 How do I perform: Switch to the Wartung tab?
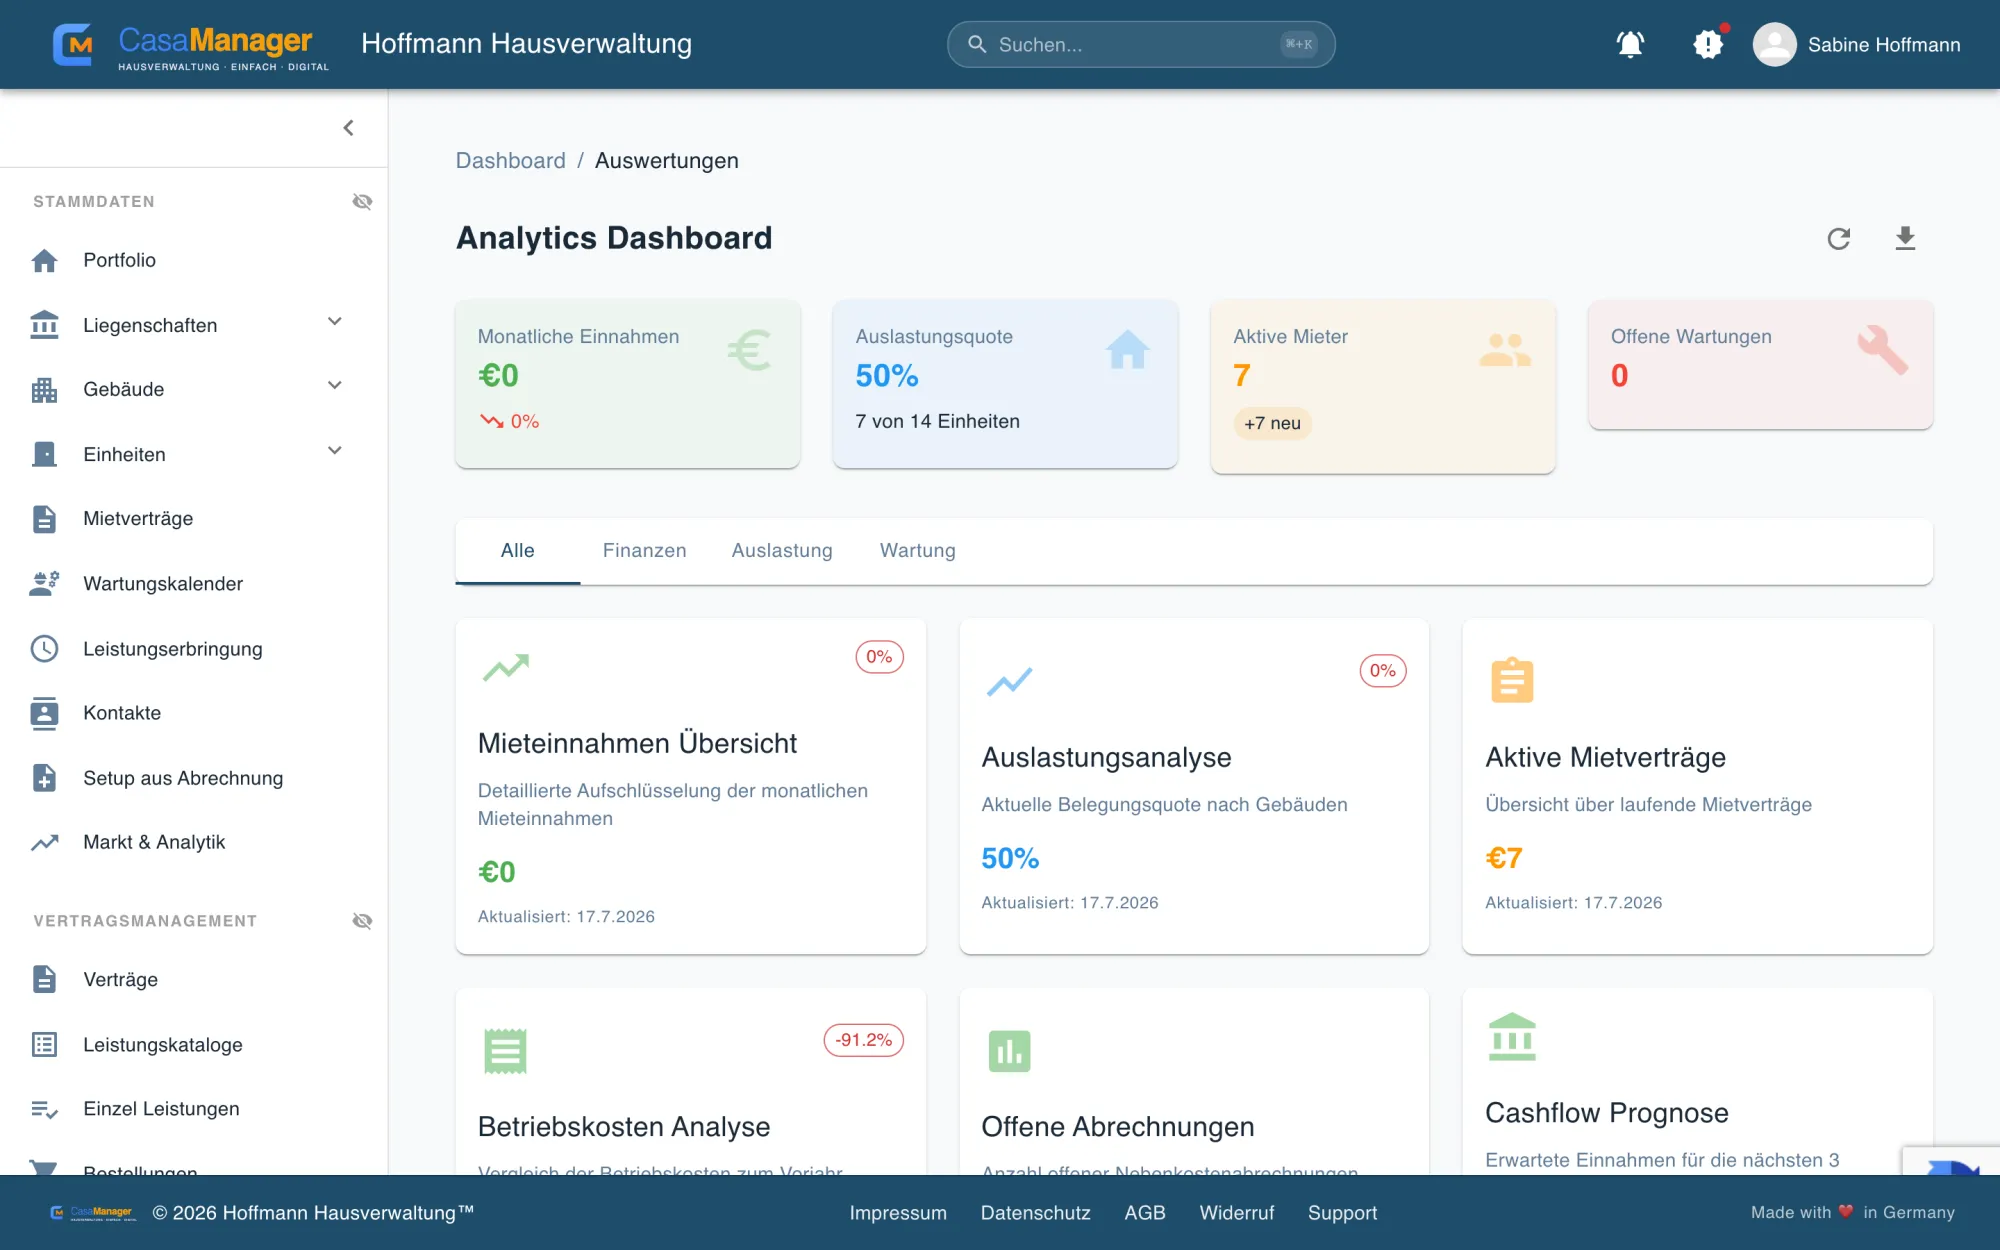pos(918,551)
